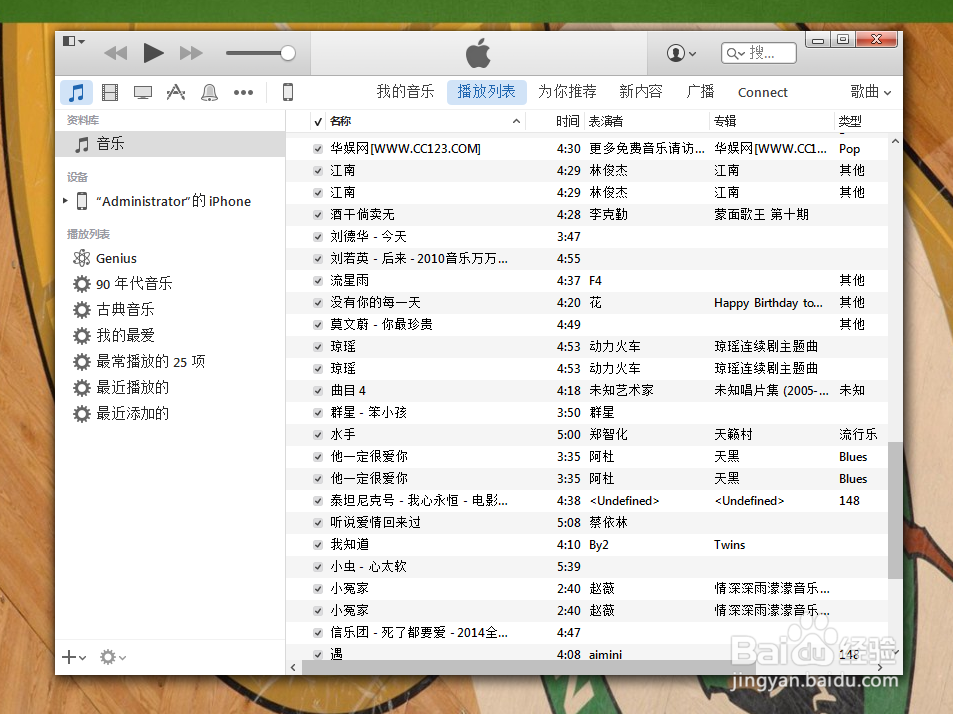Click the scroll up arrow of song list
Image resolution: width=953 pixels, height=714 pixels.
[x=895, y=142]
